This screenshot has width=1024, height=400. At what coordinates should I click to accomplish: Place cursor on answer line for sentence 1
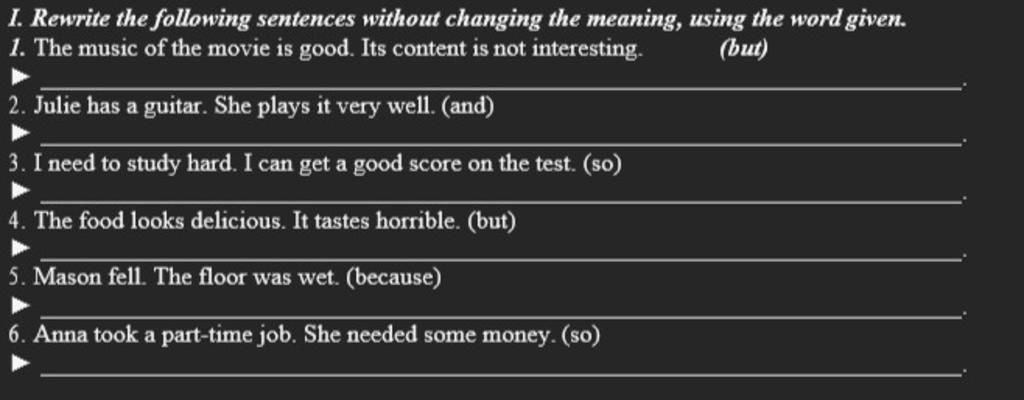tap(500, 81)
